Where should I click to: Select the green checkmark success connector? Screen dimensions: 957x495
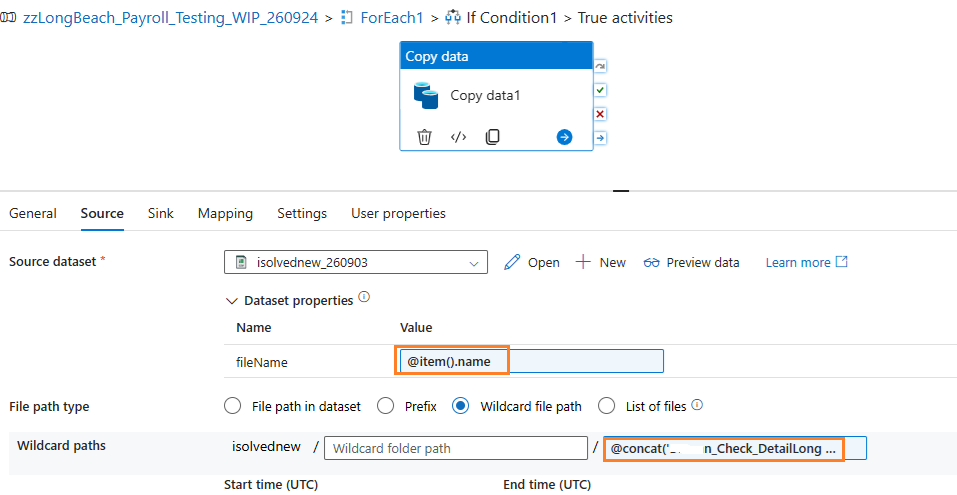tap(601, 90)
